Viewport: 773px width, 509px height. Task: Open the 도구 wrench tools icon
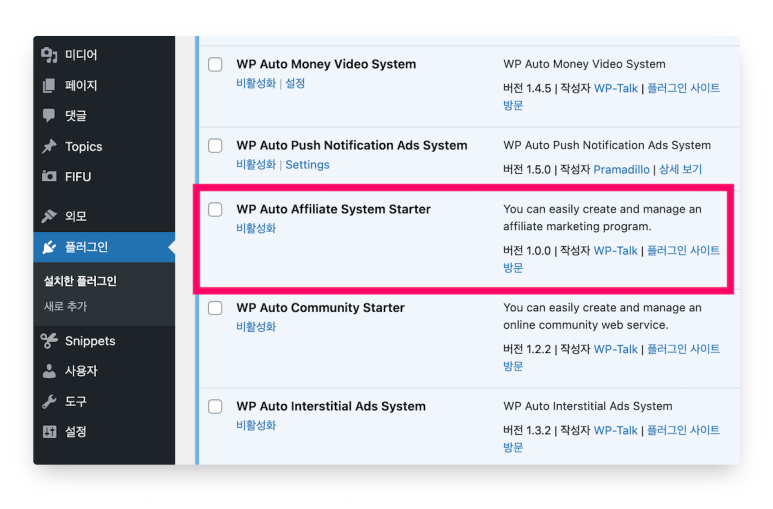[x=49, y=401]
